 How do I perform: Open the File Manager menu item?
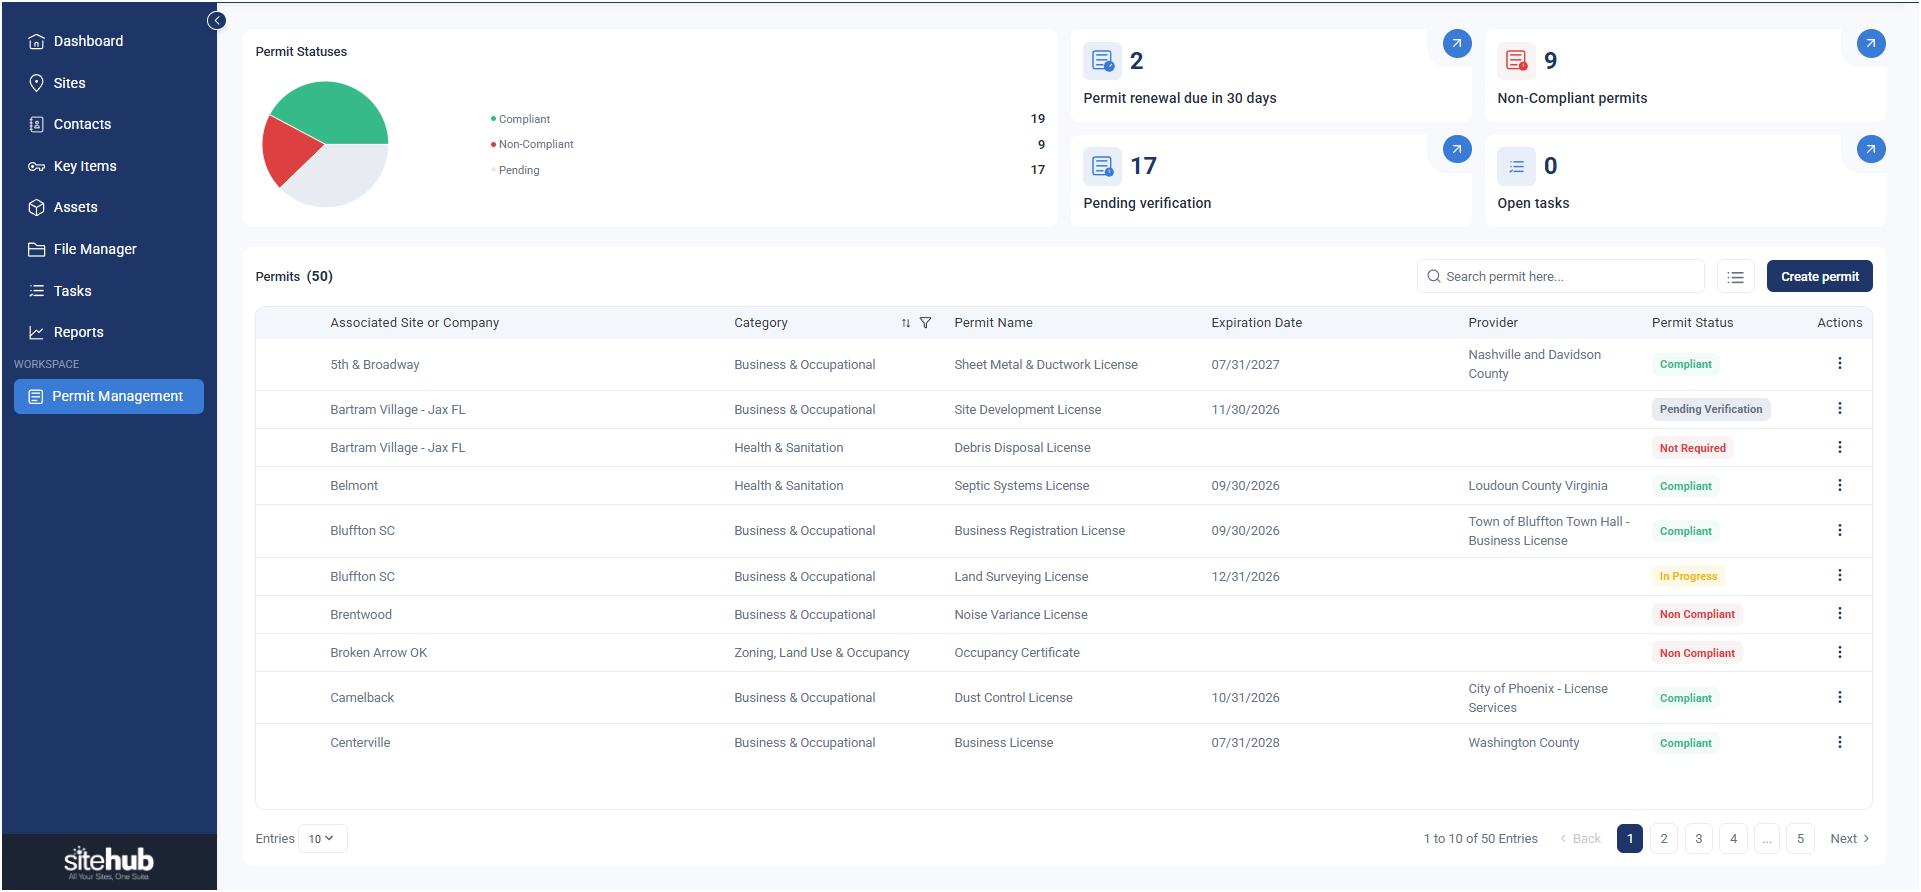pos(95,249)
